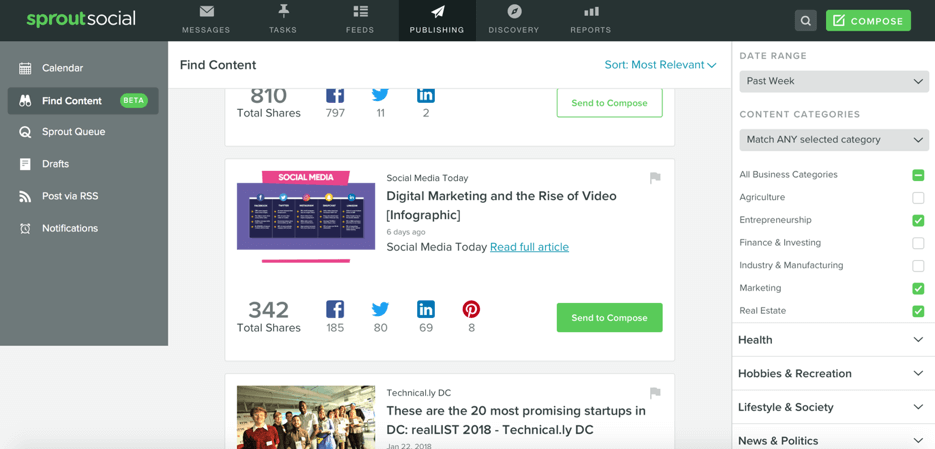Open the Tasks pin icon
The image size is (935, 449).
283,11
